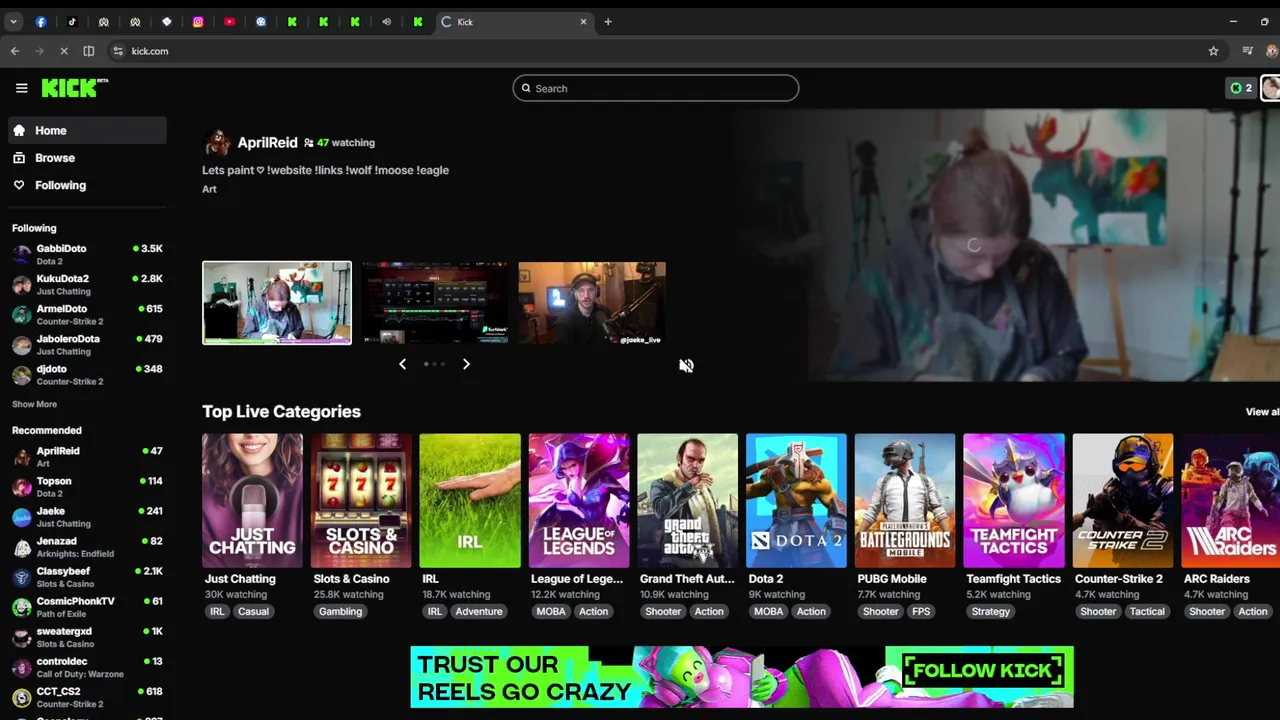Viewport: 1280px width, 720px height.
Task: Open the browser media control icon
Action: point(1247,51)
